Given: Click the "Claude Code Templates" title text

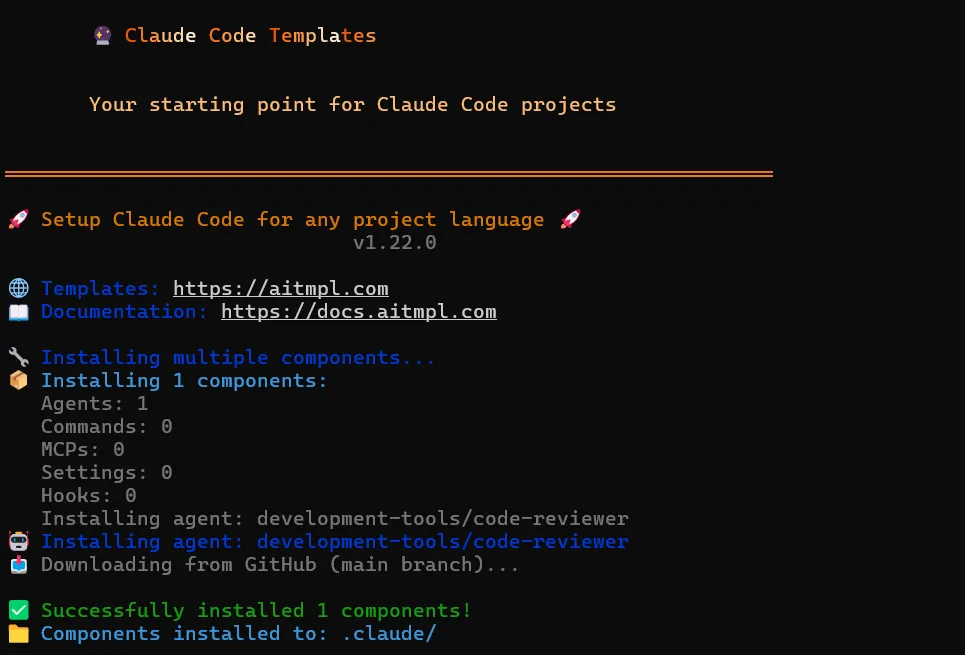Looking at the screenshot, I should click(x=250, y=36).
